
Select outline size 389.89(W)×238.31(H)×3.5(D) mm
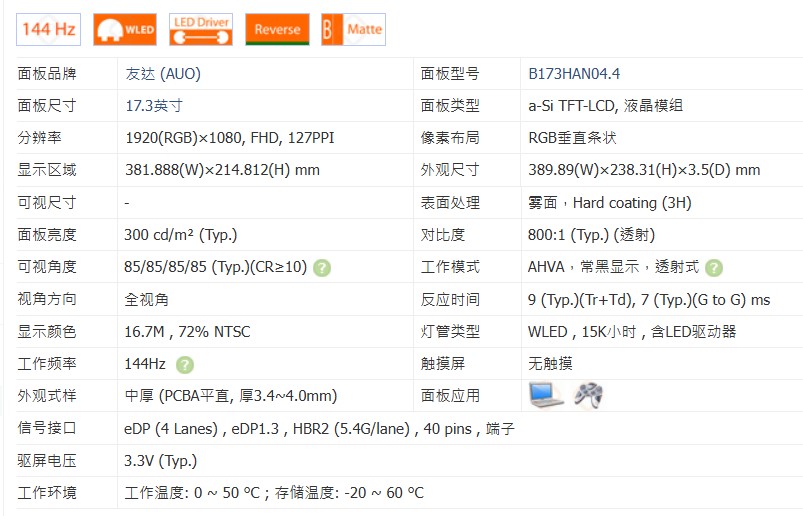click(x=644, y=170)
